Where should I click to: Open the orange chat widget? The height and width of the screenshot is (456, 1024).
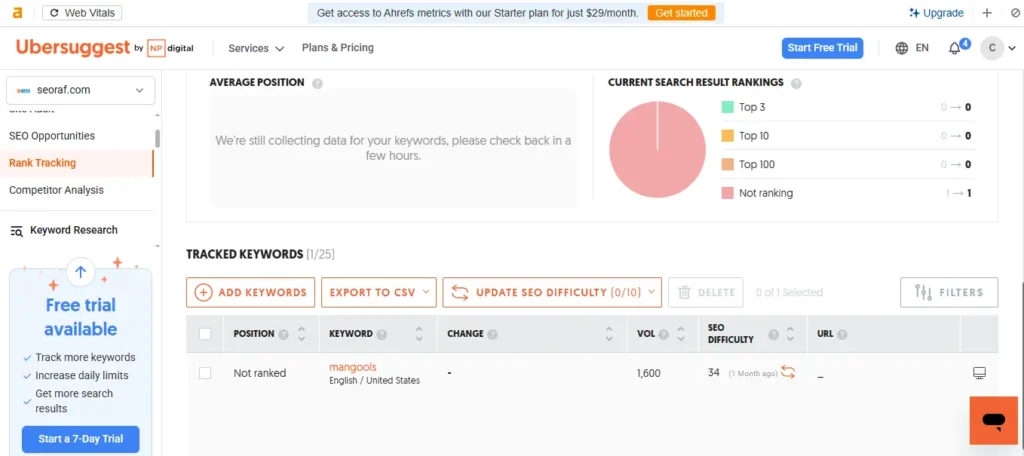point(993,421)
